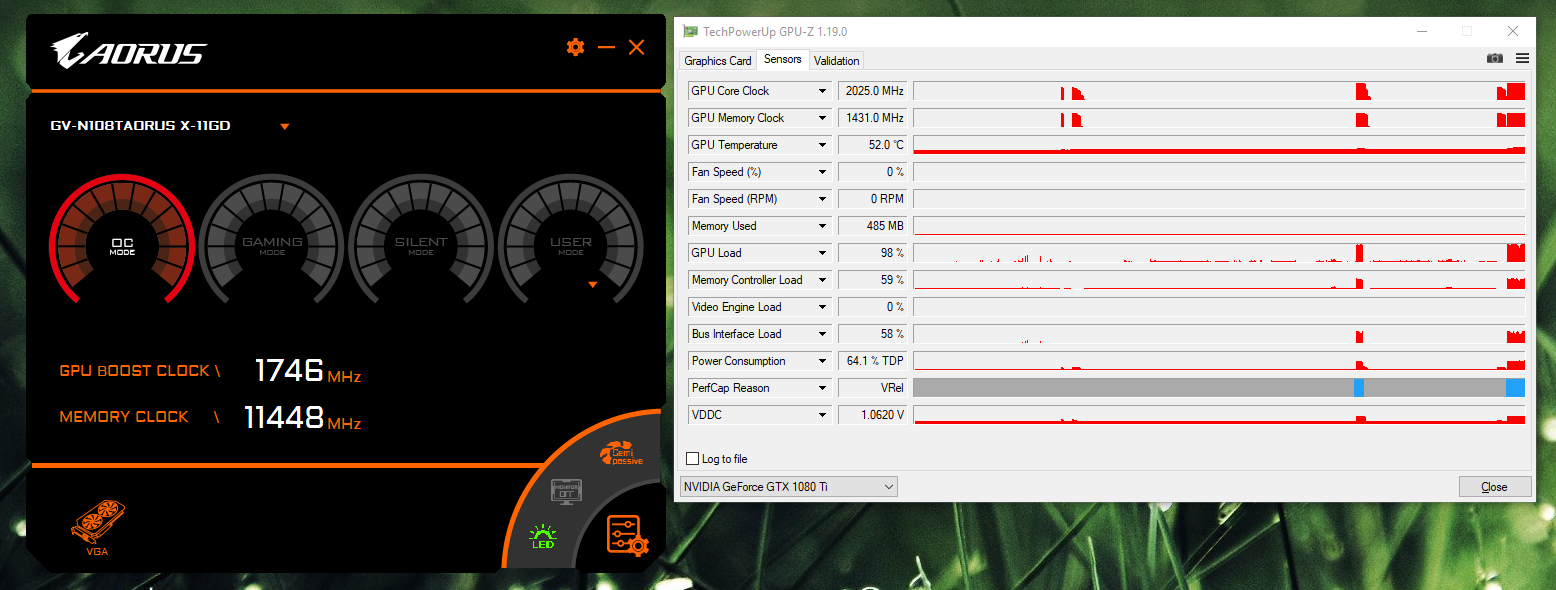
Task: Click 64.1 % TDP power value
Action: click(x=873, y=361)
